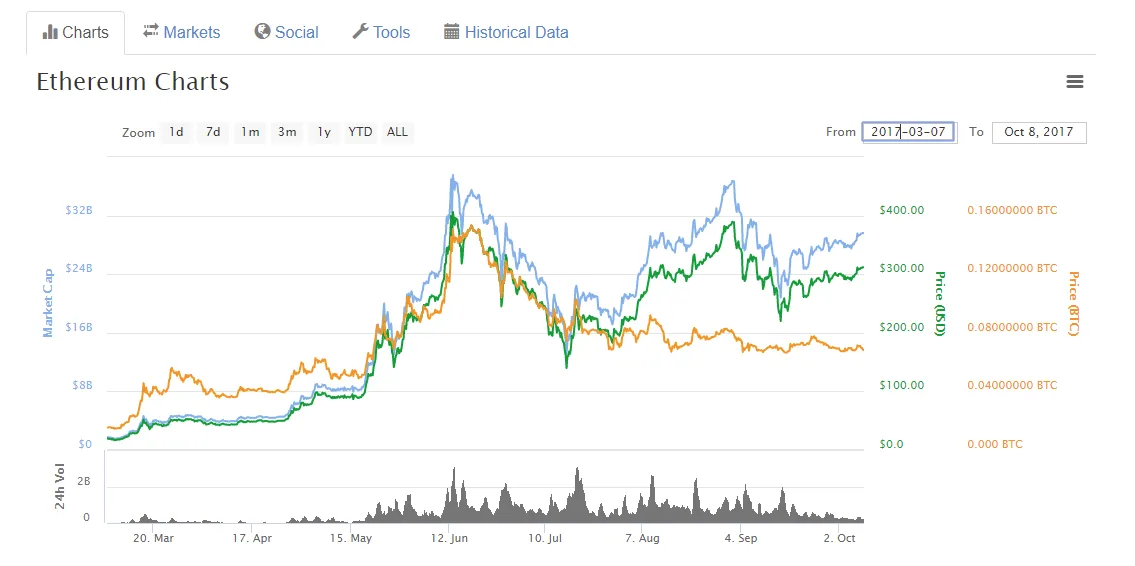Open the Social tab
Screen dimensions: 1135x566
click(287, 33)
